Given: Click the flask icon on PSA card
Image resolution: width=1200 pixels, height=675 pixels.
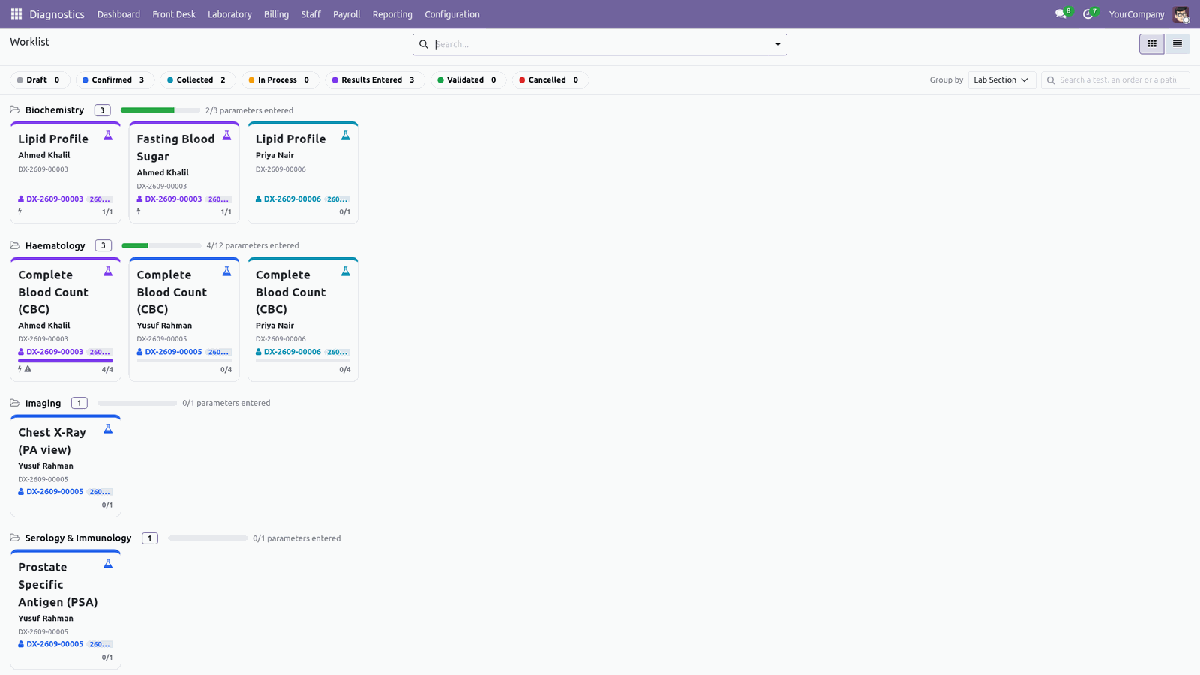Looking at the screenshot, I should tap(108, 564).
